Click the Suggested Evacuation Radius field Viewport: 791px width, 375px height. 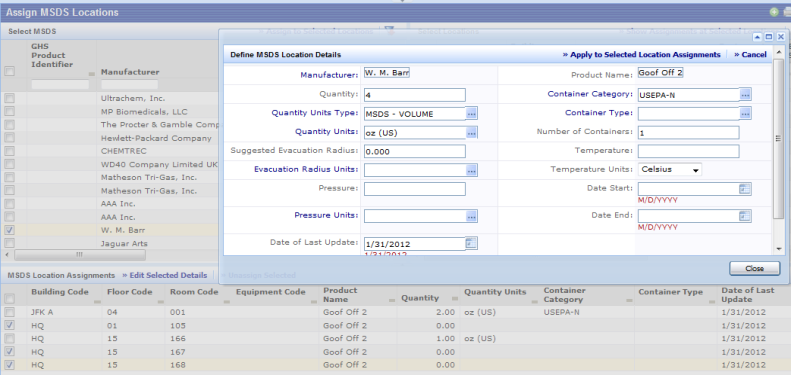415,151
